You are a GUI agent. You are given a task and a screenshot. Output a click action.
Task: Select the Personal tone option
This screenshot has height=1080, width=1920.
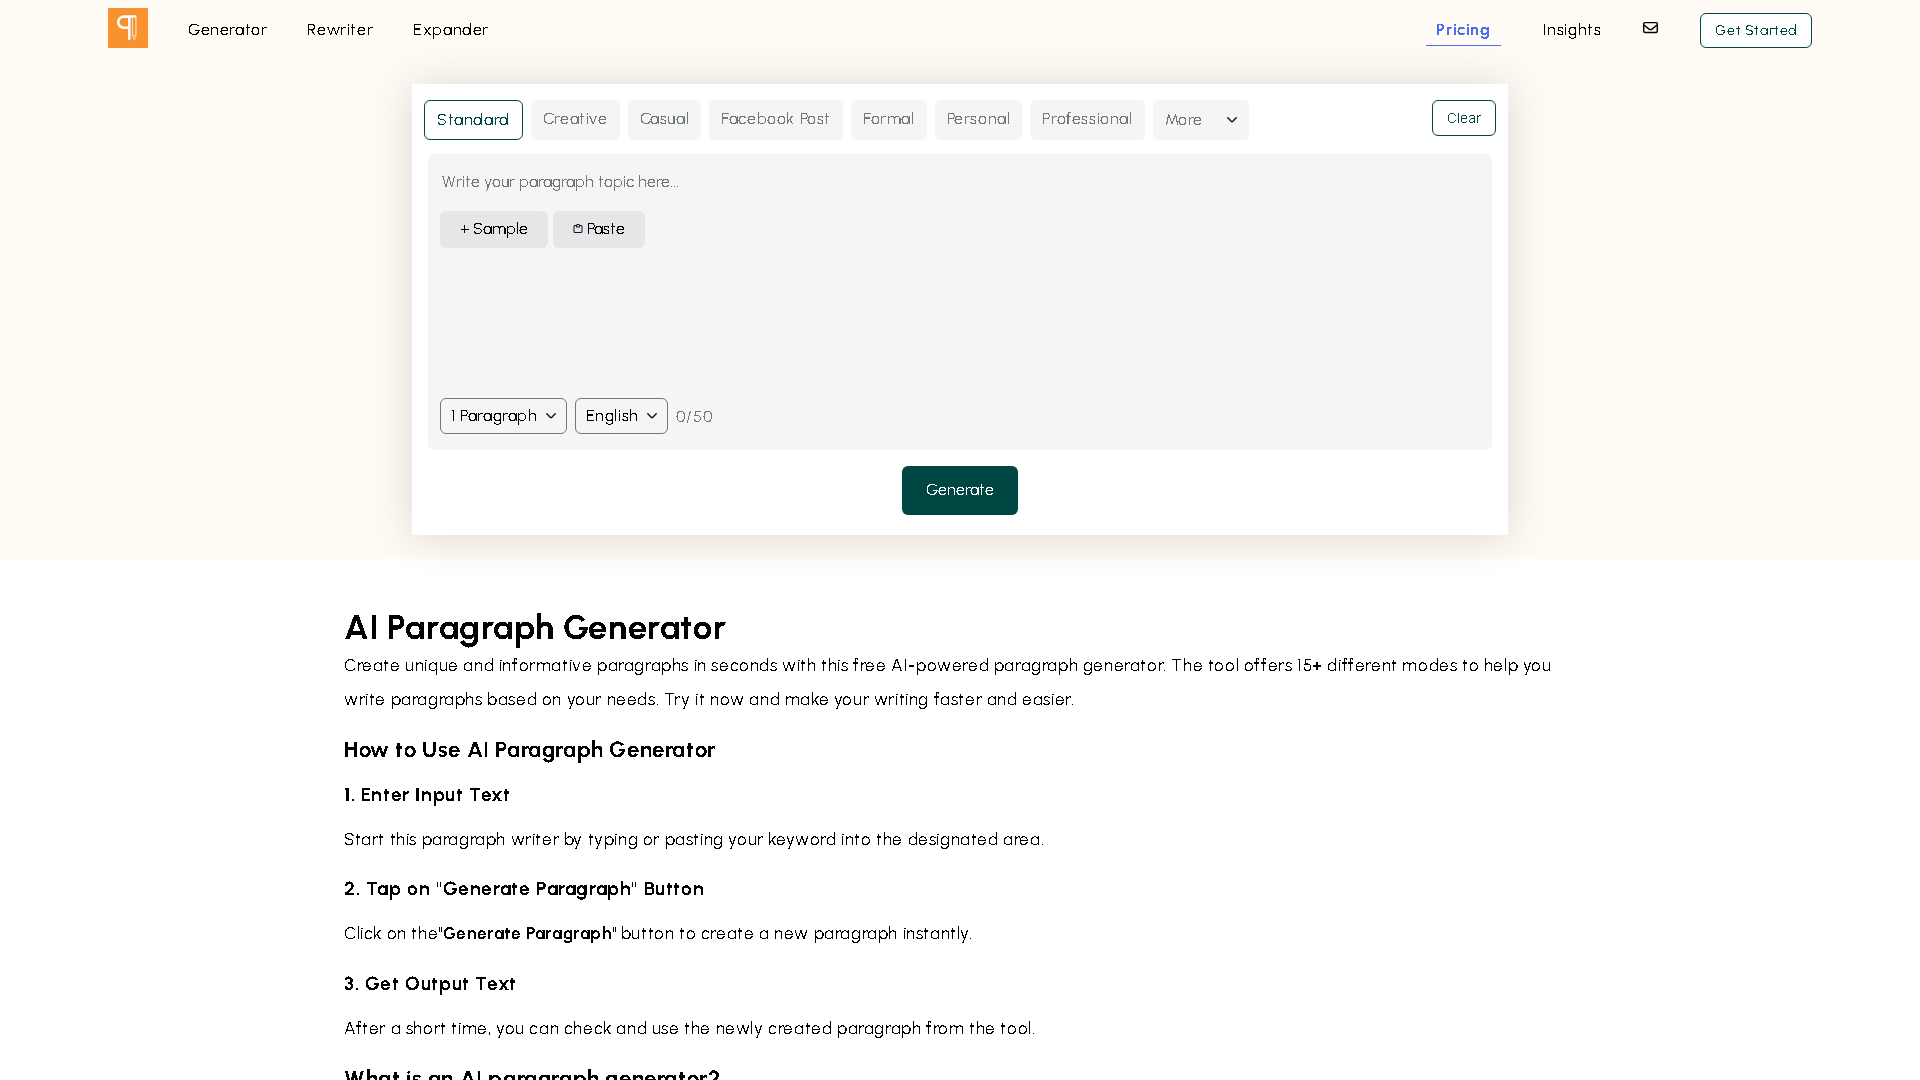pos(978,119)
